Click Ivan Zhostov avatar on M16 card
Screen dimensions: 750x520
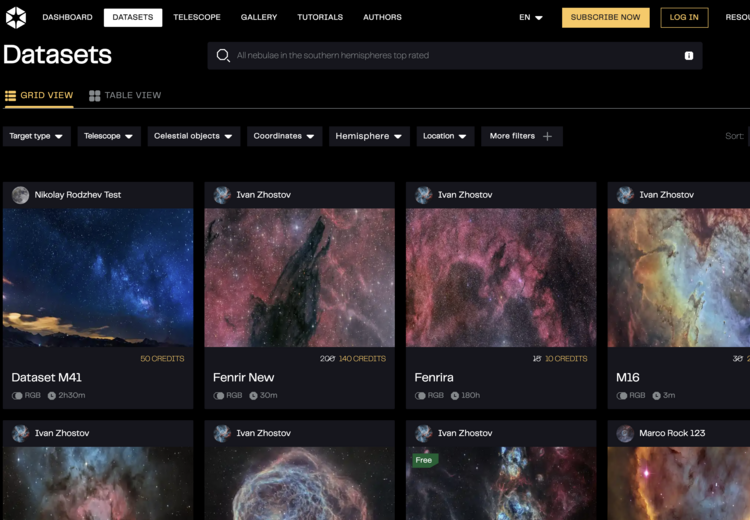click(625, 195)
